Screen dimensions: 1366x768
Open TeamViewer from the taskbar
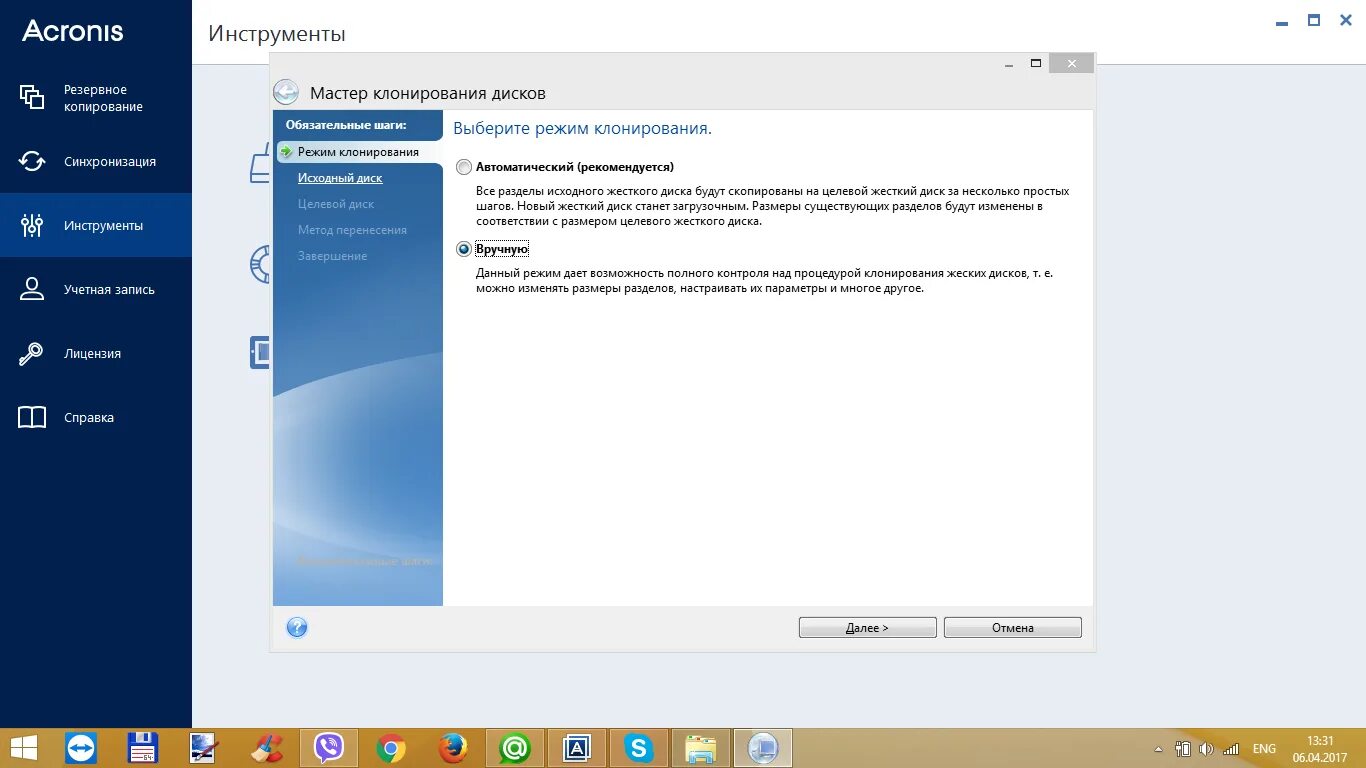[x=80, y=748]
